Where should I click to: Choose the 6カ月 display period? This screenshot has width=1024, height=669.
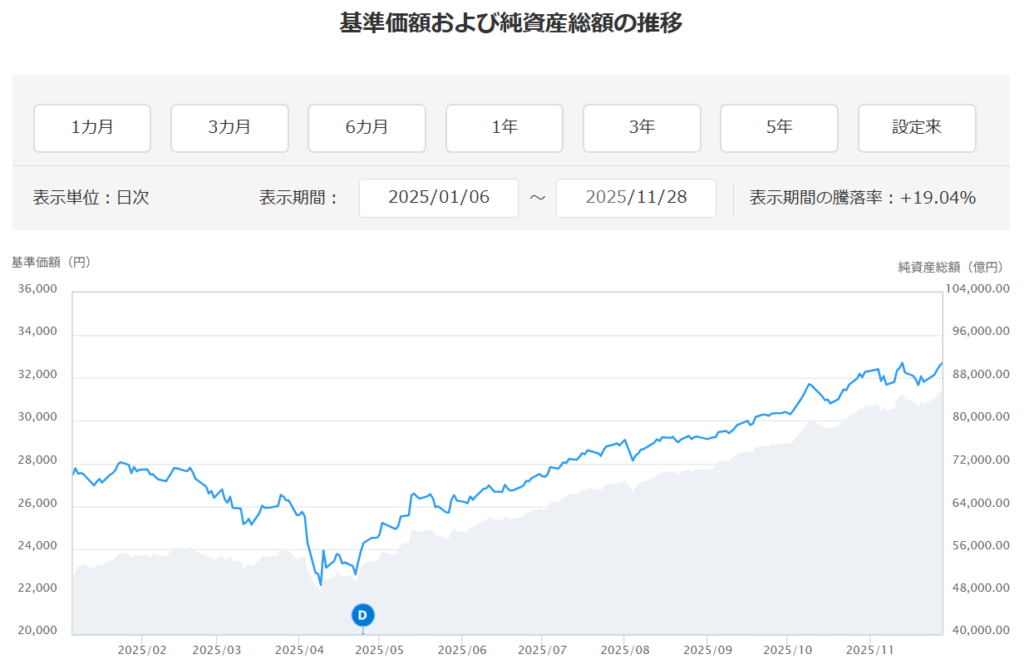pyautogui.click(x=366, y=128)
